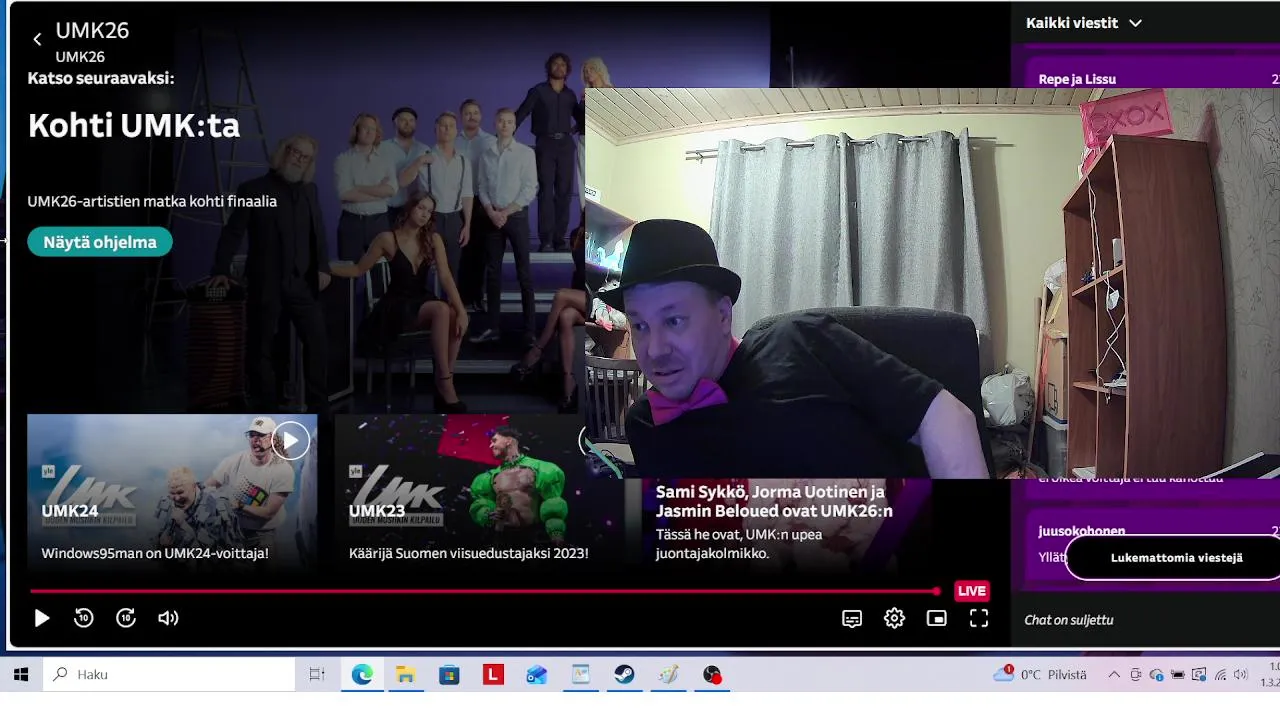
Task: Open Microsoft Edge from taskbar
Action: (362, 675)
